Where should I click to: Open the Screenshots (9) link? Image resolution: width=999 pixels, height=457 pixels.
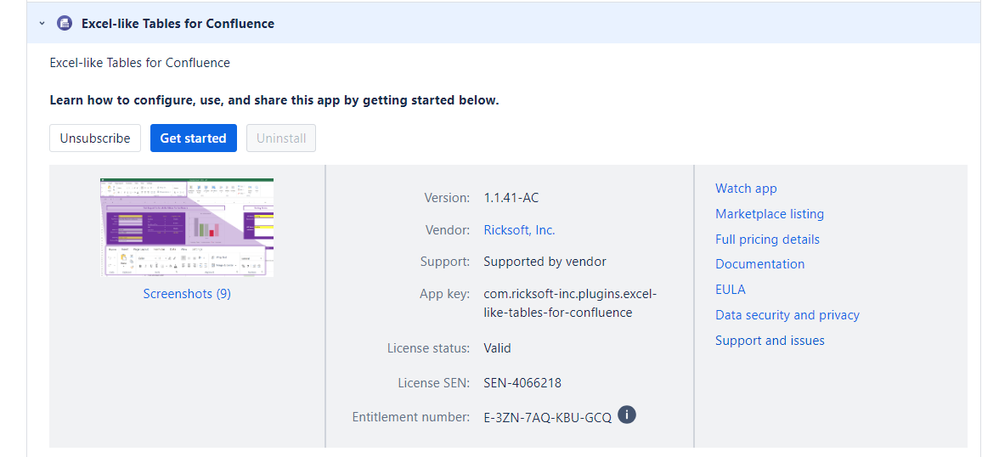[x=187, y=294]
